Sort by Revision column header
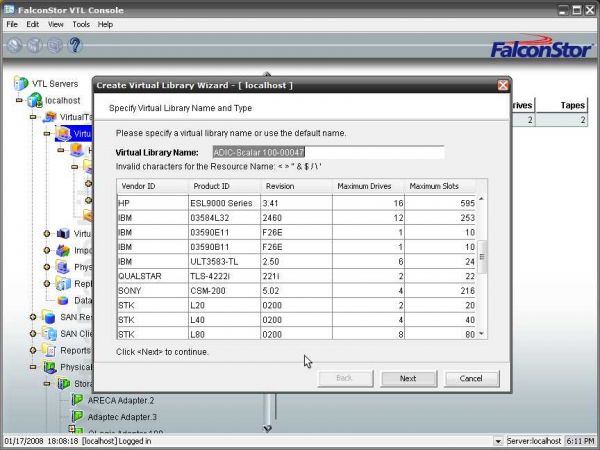 click(296, 186)
